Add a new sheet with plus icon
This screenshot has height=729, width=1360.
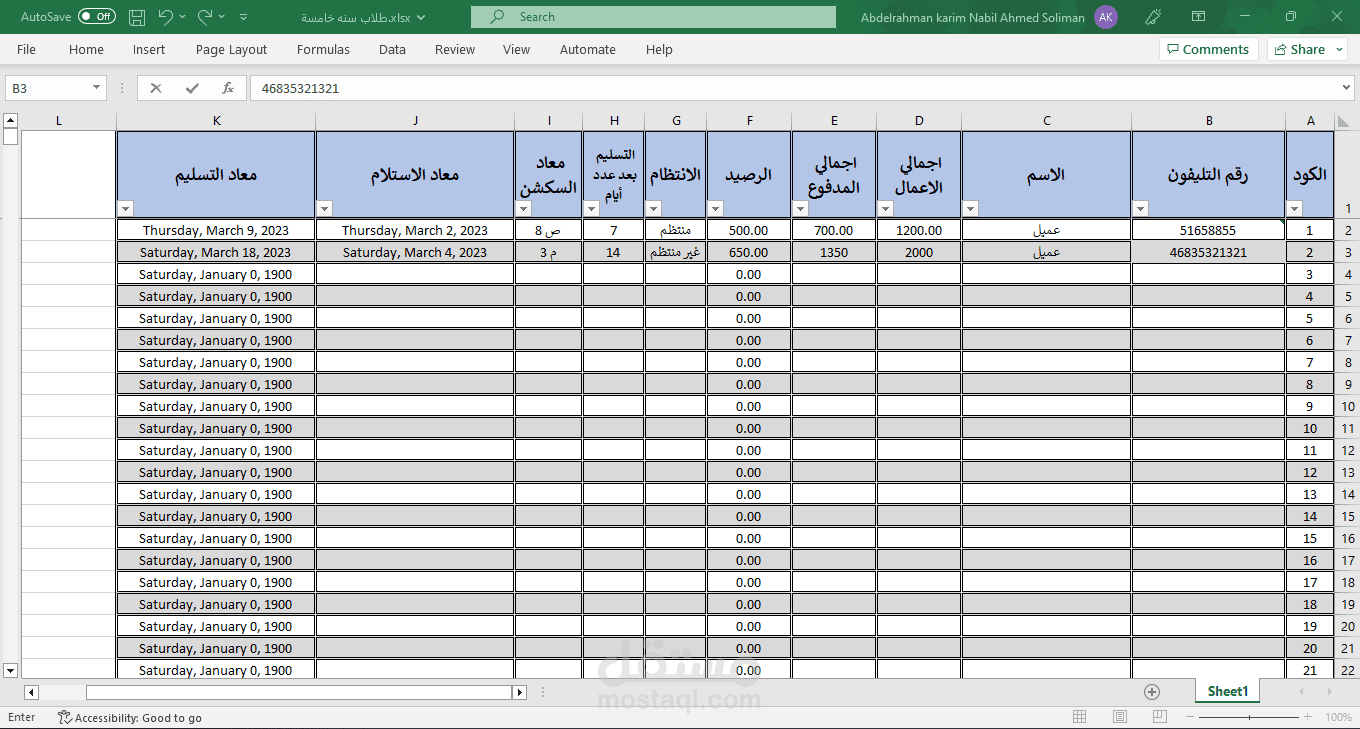1152,692
